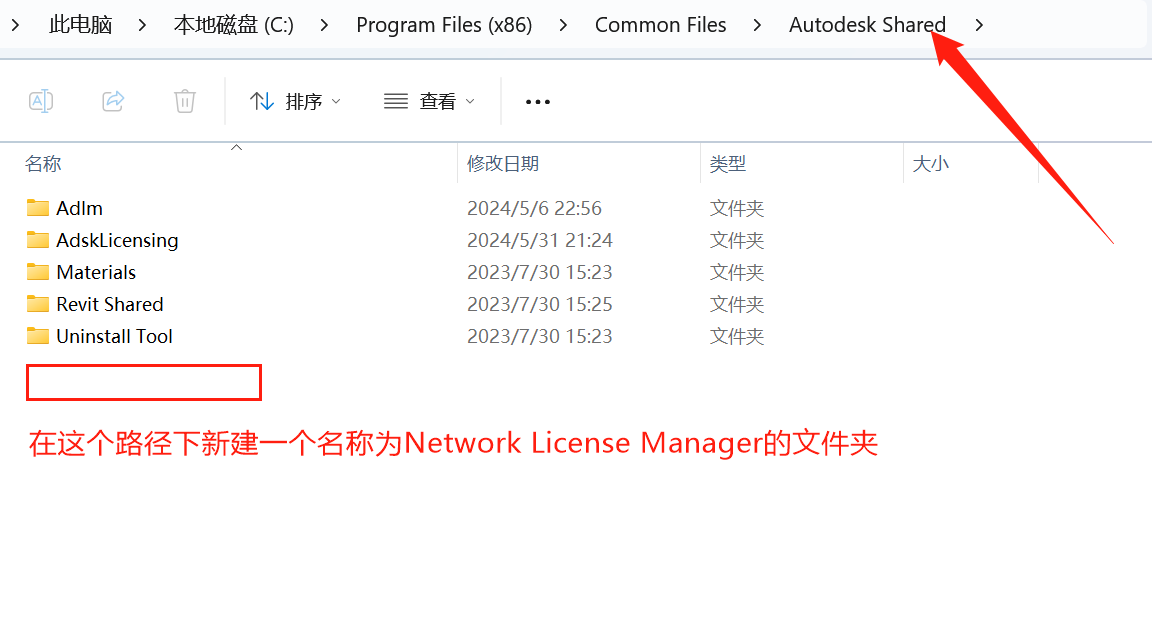Open the more options ellipsis icon

tap(537, 101)
